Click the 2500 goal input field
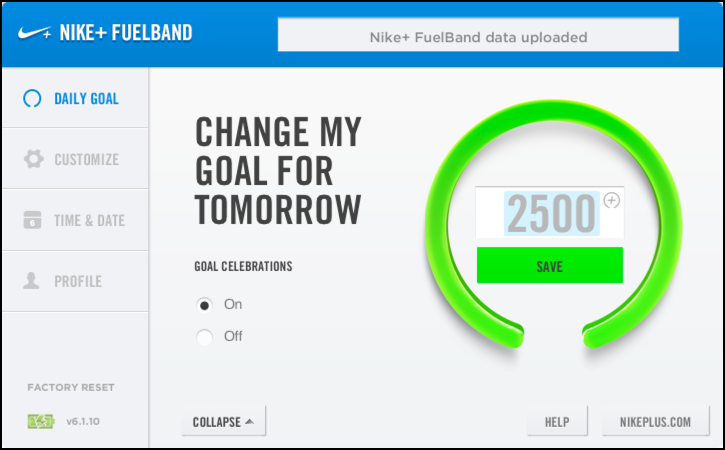 coord(550,213)
